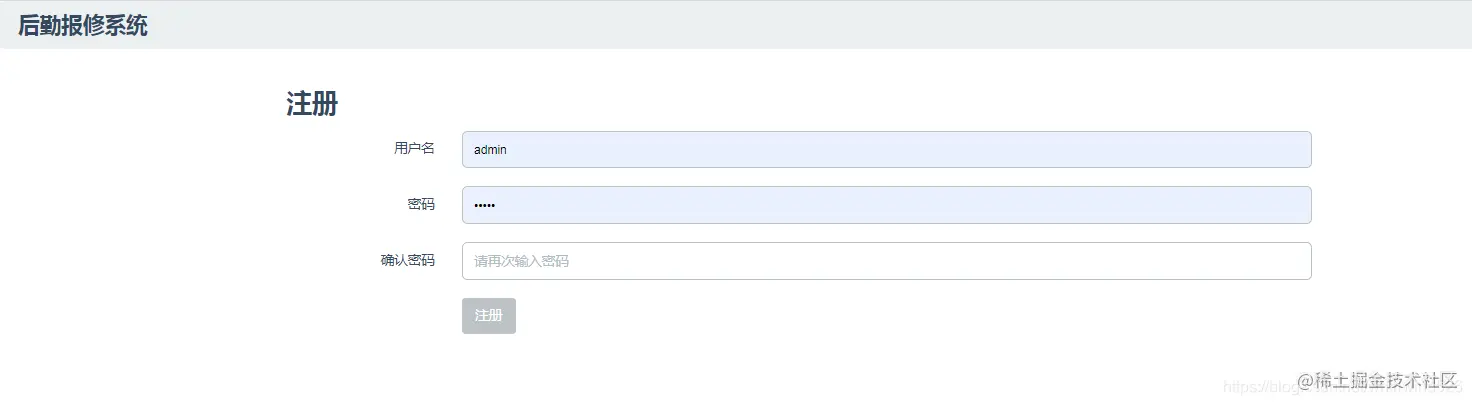Focus the 用户名 input containing admin
The height and width of the screenshot is (405, 1472).
tap(886, 149)
